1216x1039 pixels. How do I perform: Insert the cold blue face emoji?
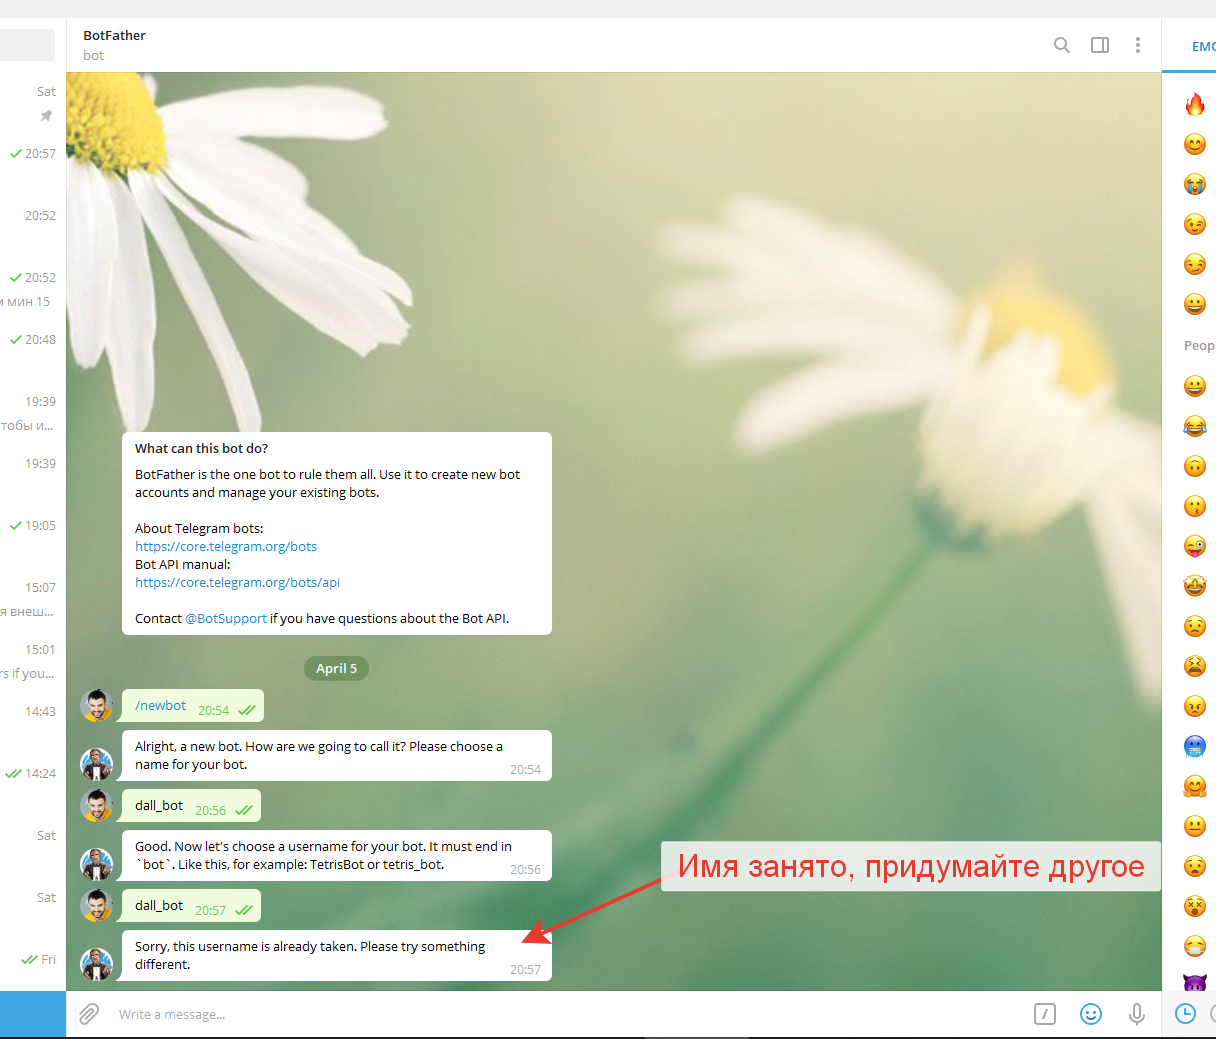coord(1195,746)
